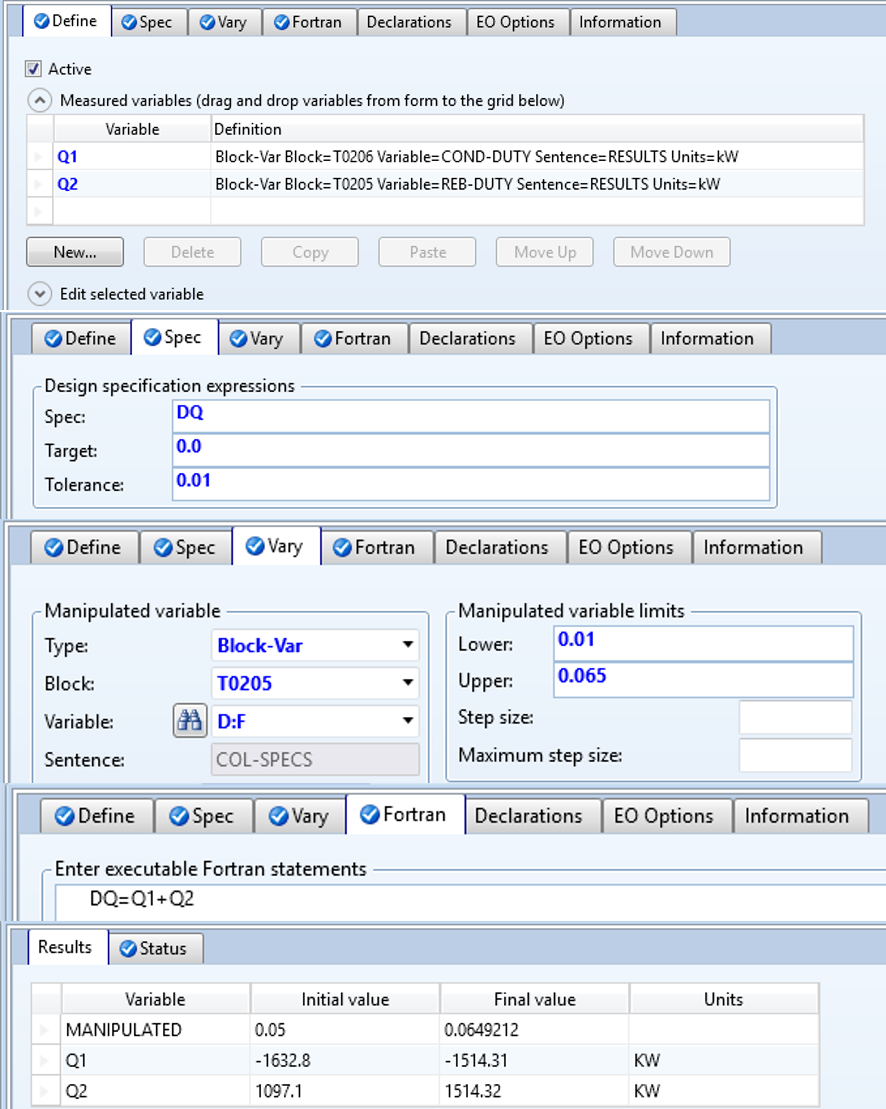The height and width of the screenshot is (1109, 886).
Task: Click Q1 initial value -1632.8
Action: click(345, 1060)
